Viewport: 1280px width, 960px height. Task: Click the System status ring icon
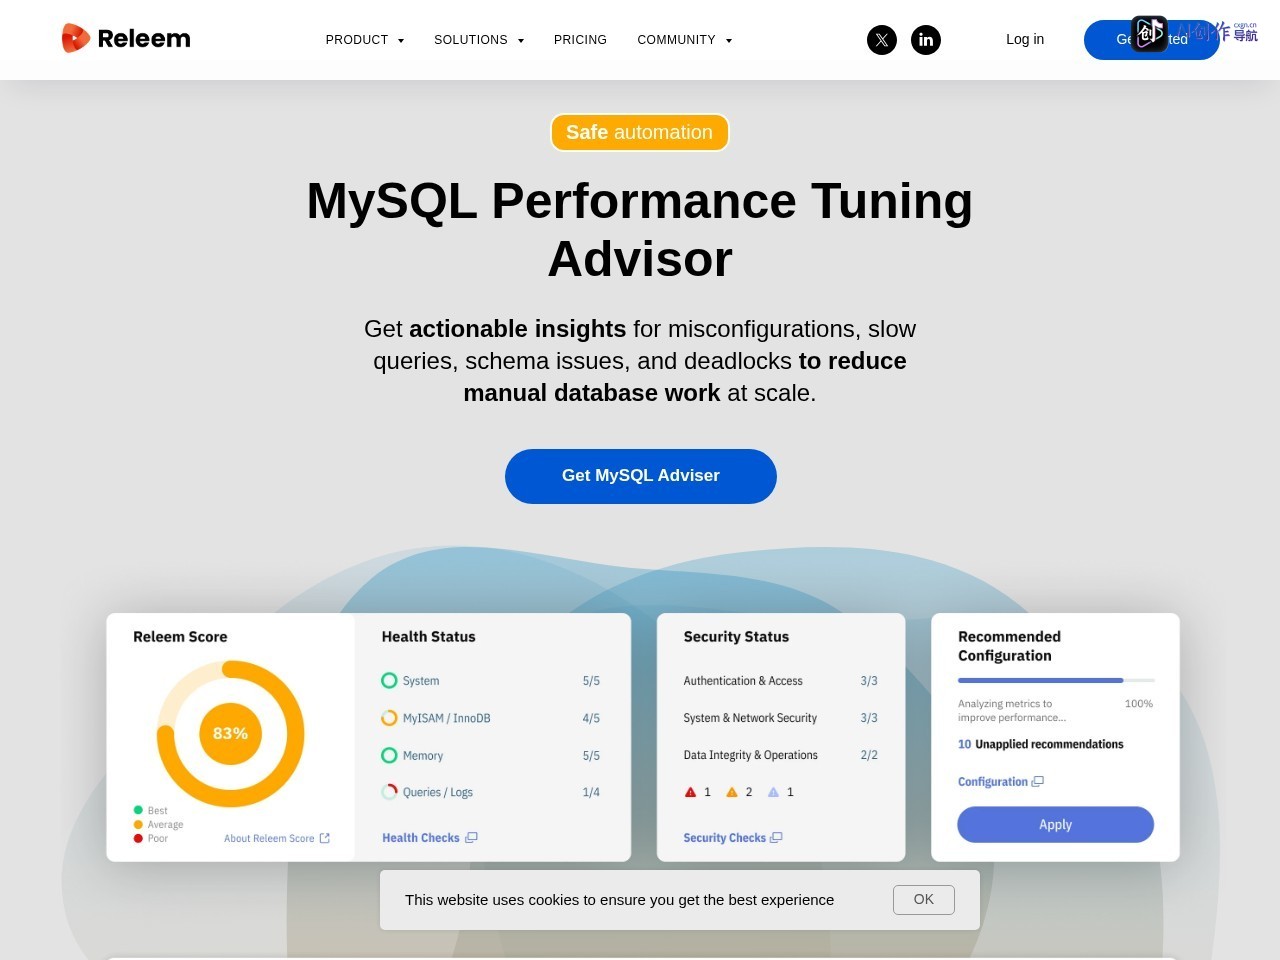[x=389, y=680]
